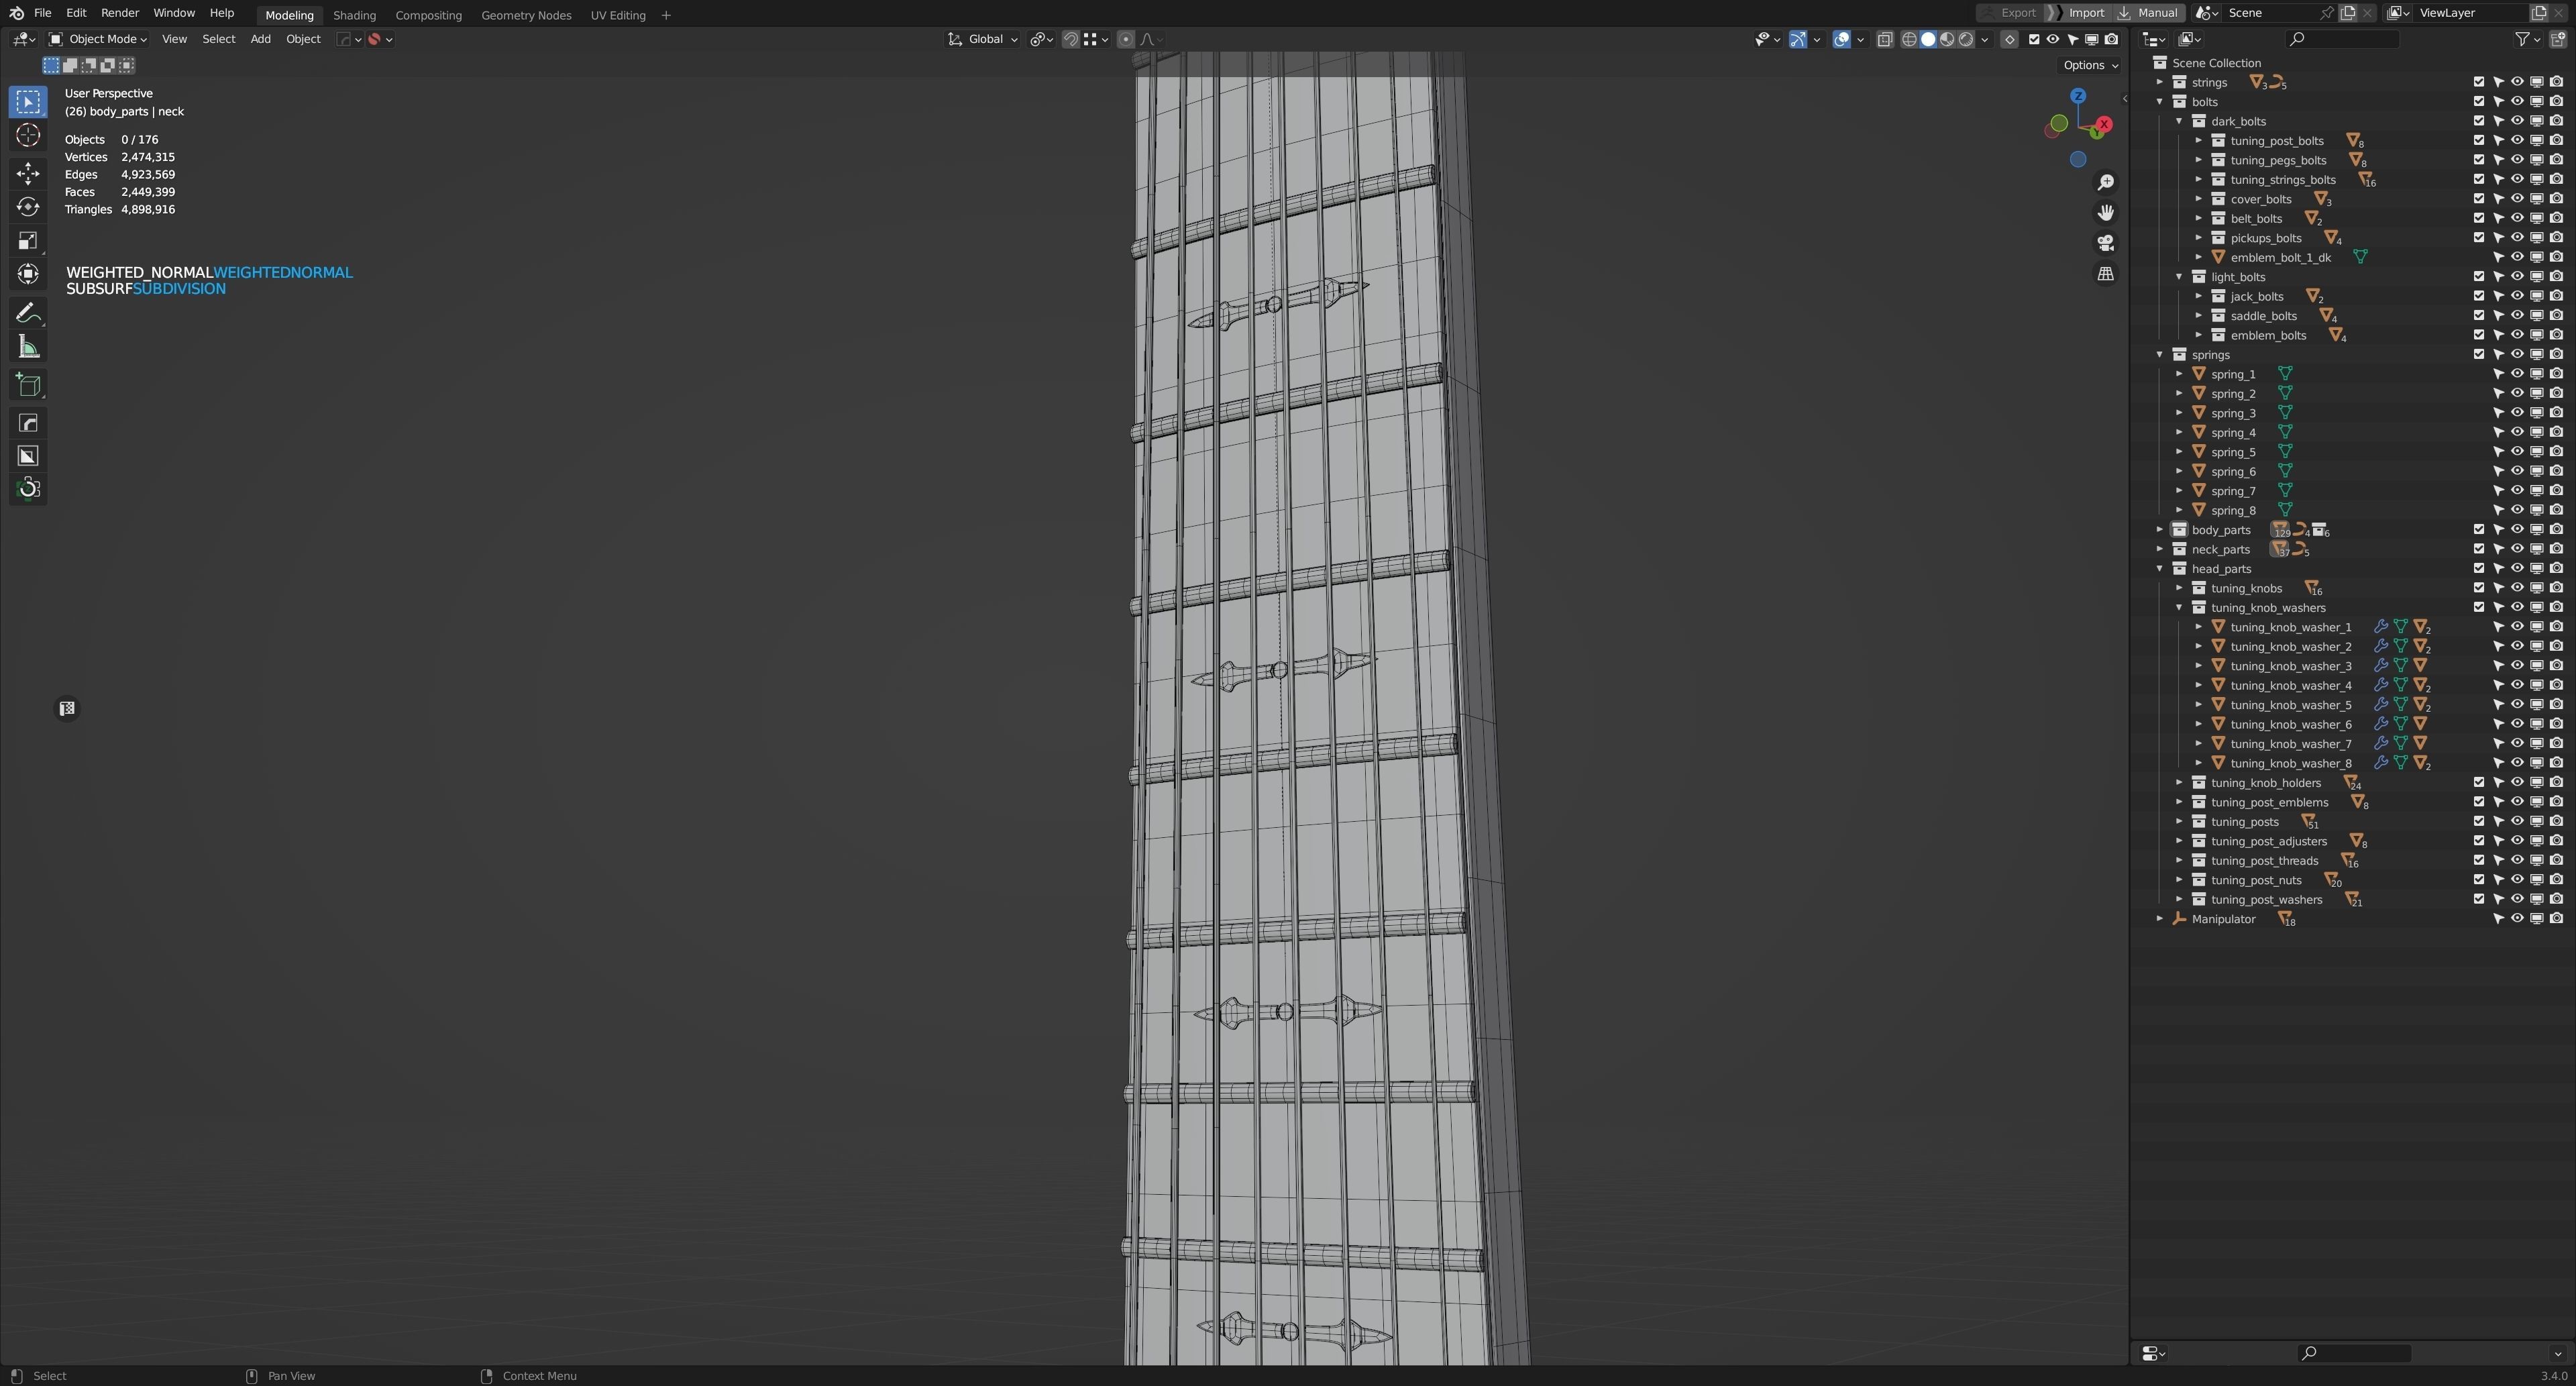
Task: Select the Scale tool
Action: (x=28, y=240)
